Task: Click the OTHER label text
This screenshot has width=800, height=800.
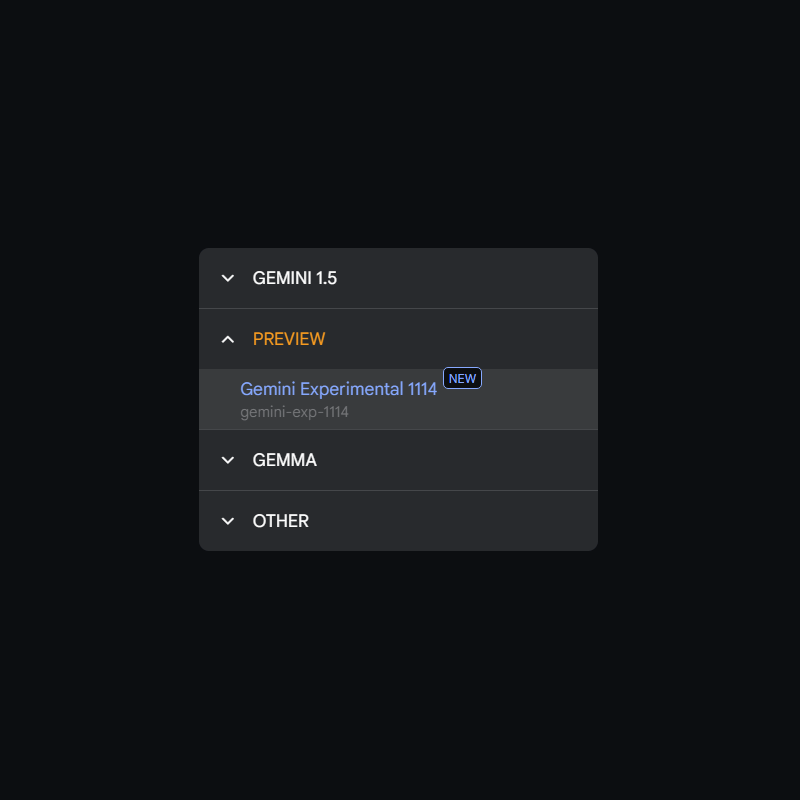Action: pyautogui.click(x=281, y=521)
